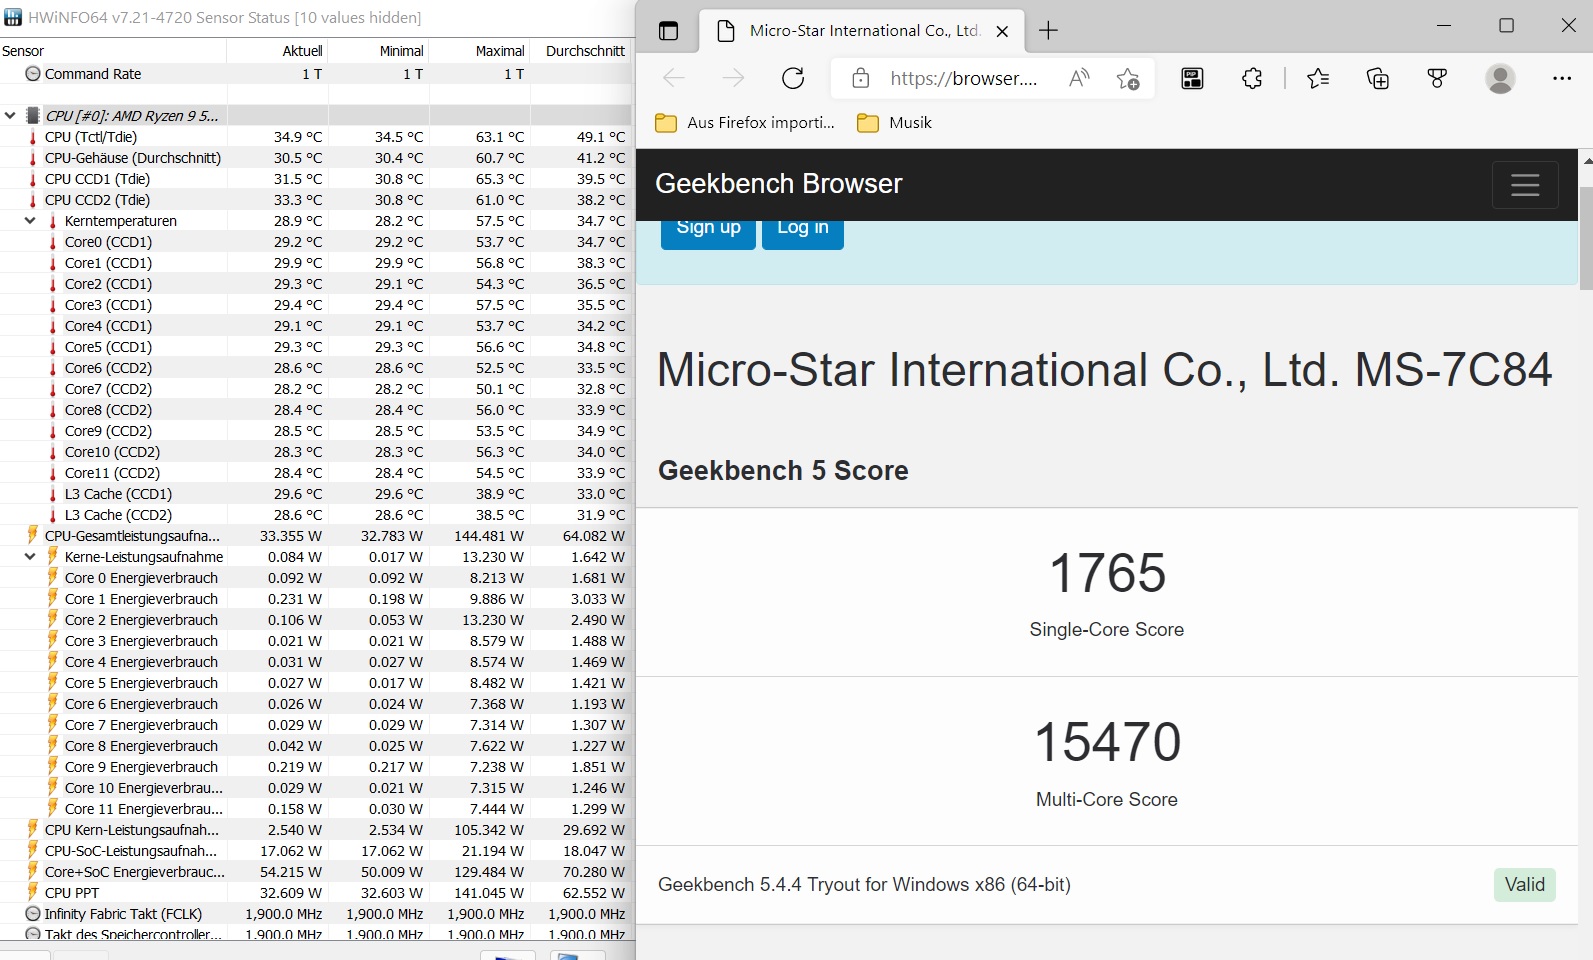Click the Valid badge
This screenshot has width=1593, height=960.
click(1525, 885)
